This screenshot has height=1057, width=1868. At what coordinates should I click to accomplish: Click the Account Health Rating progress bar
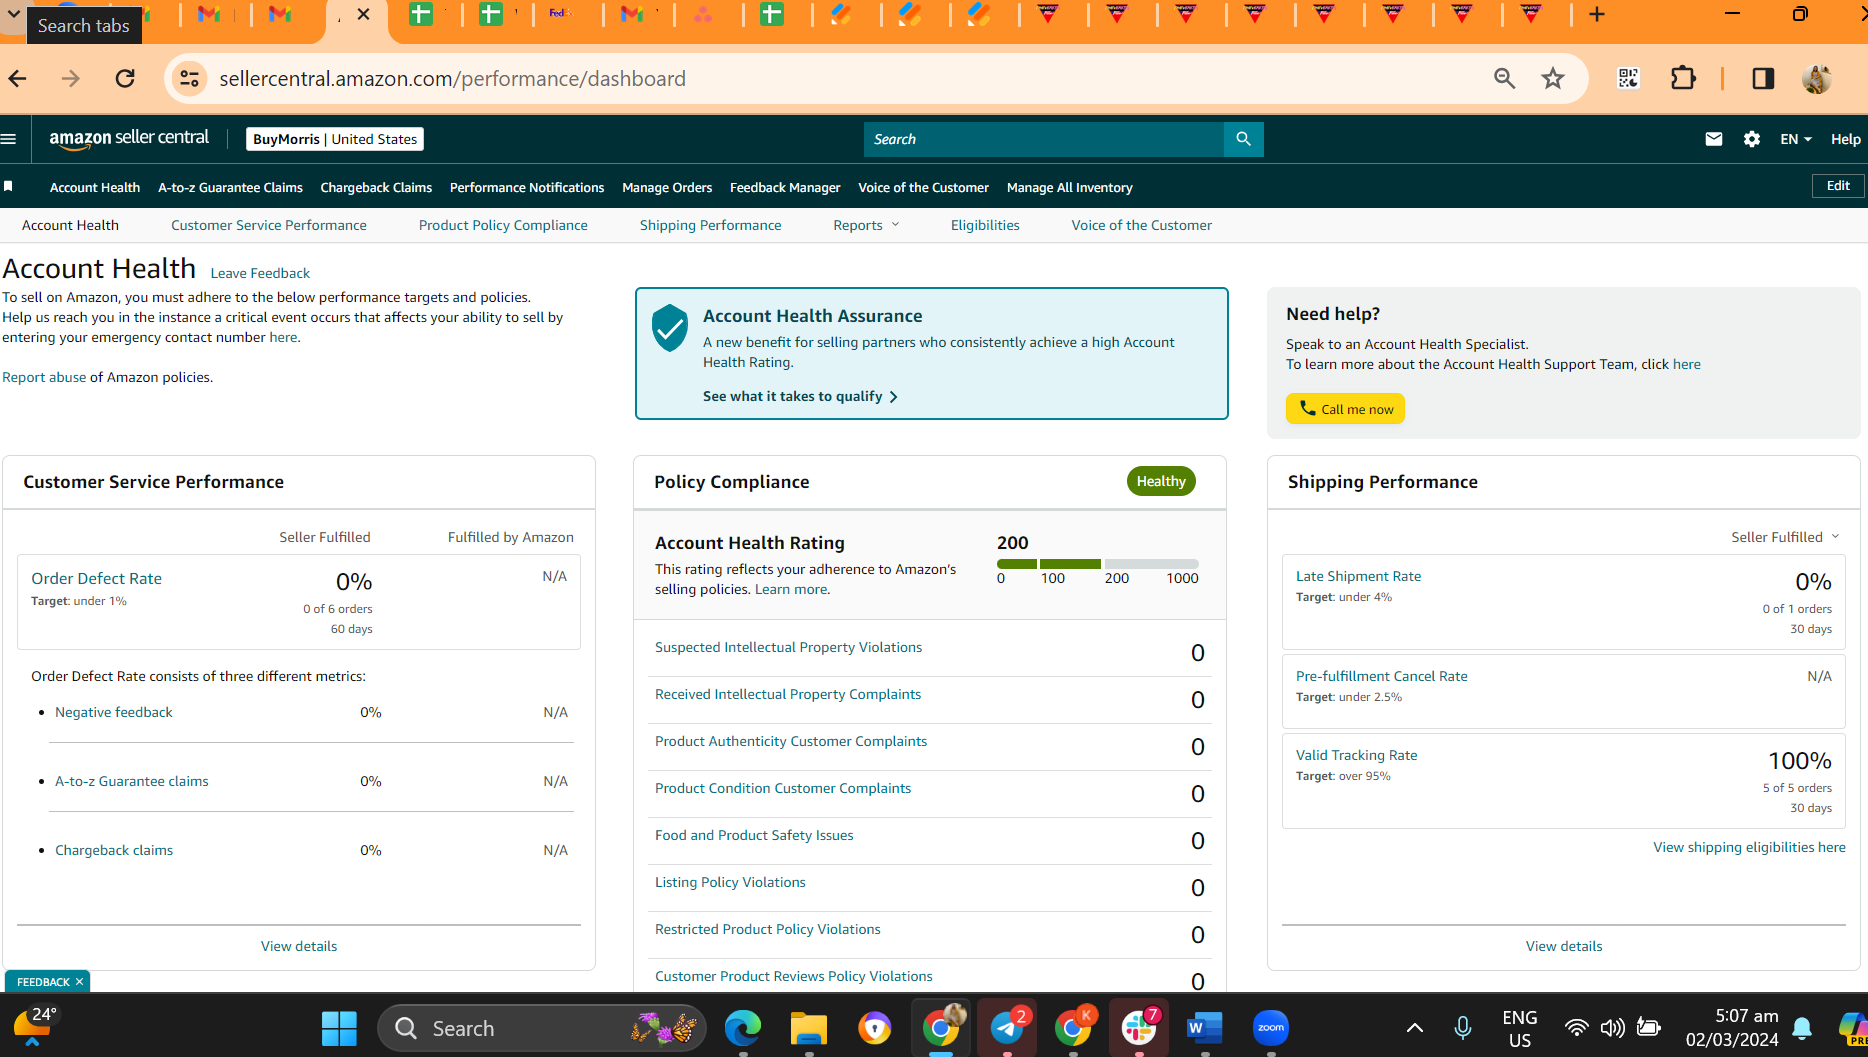1097,564
